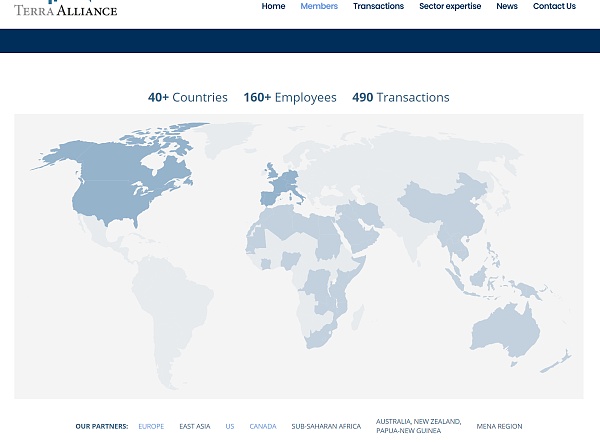Select Sector expertise in navigation
The height and width of the screenshot is (442, 600).
pyautogui.click(x=450, y=6)
